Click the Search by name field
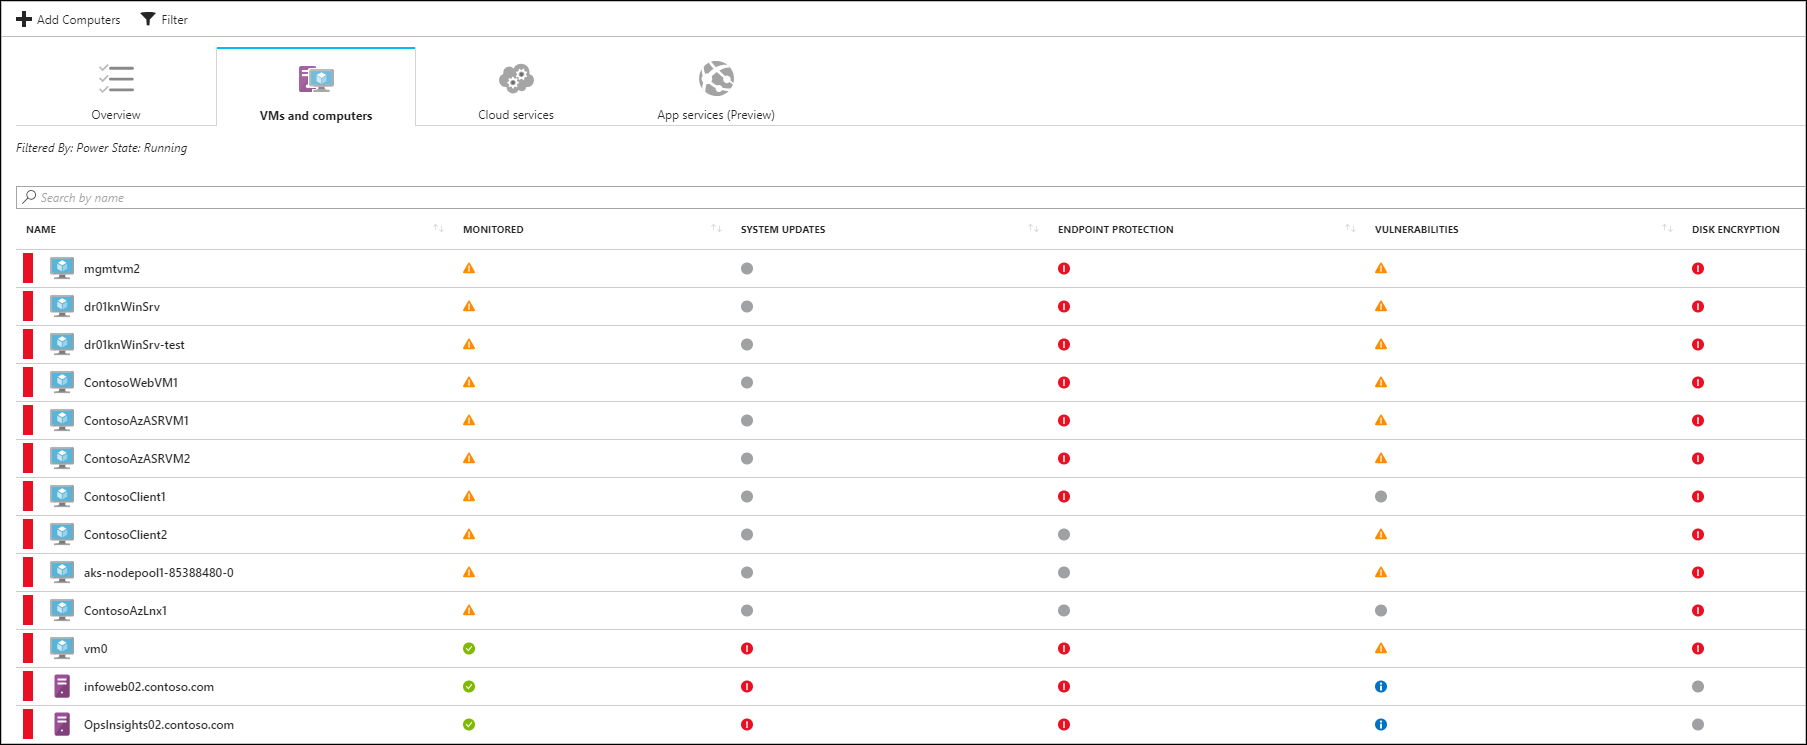1807x745 pixels. pyautogui.click(x=910, y=197)
